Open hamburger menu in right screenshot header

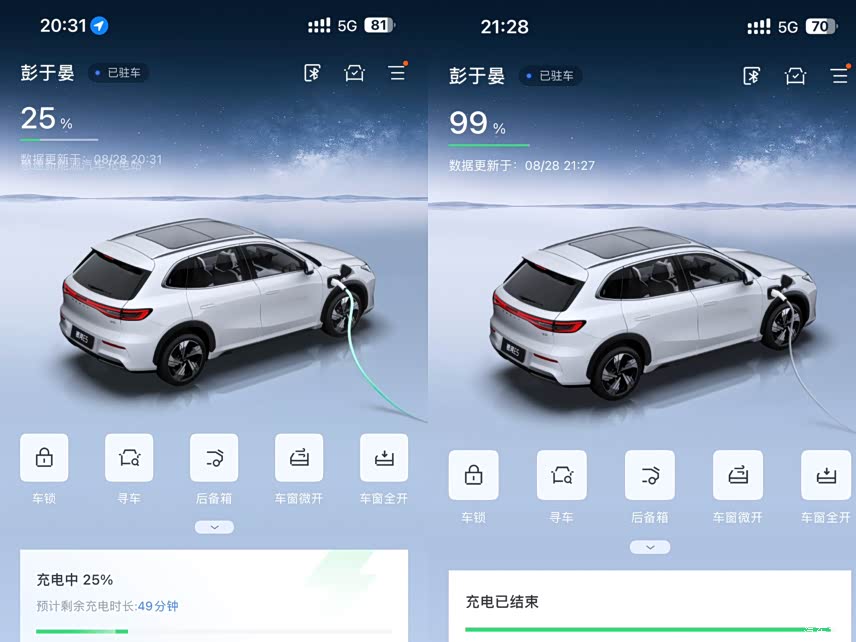pyautogui.click(x=840, y=75)
